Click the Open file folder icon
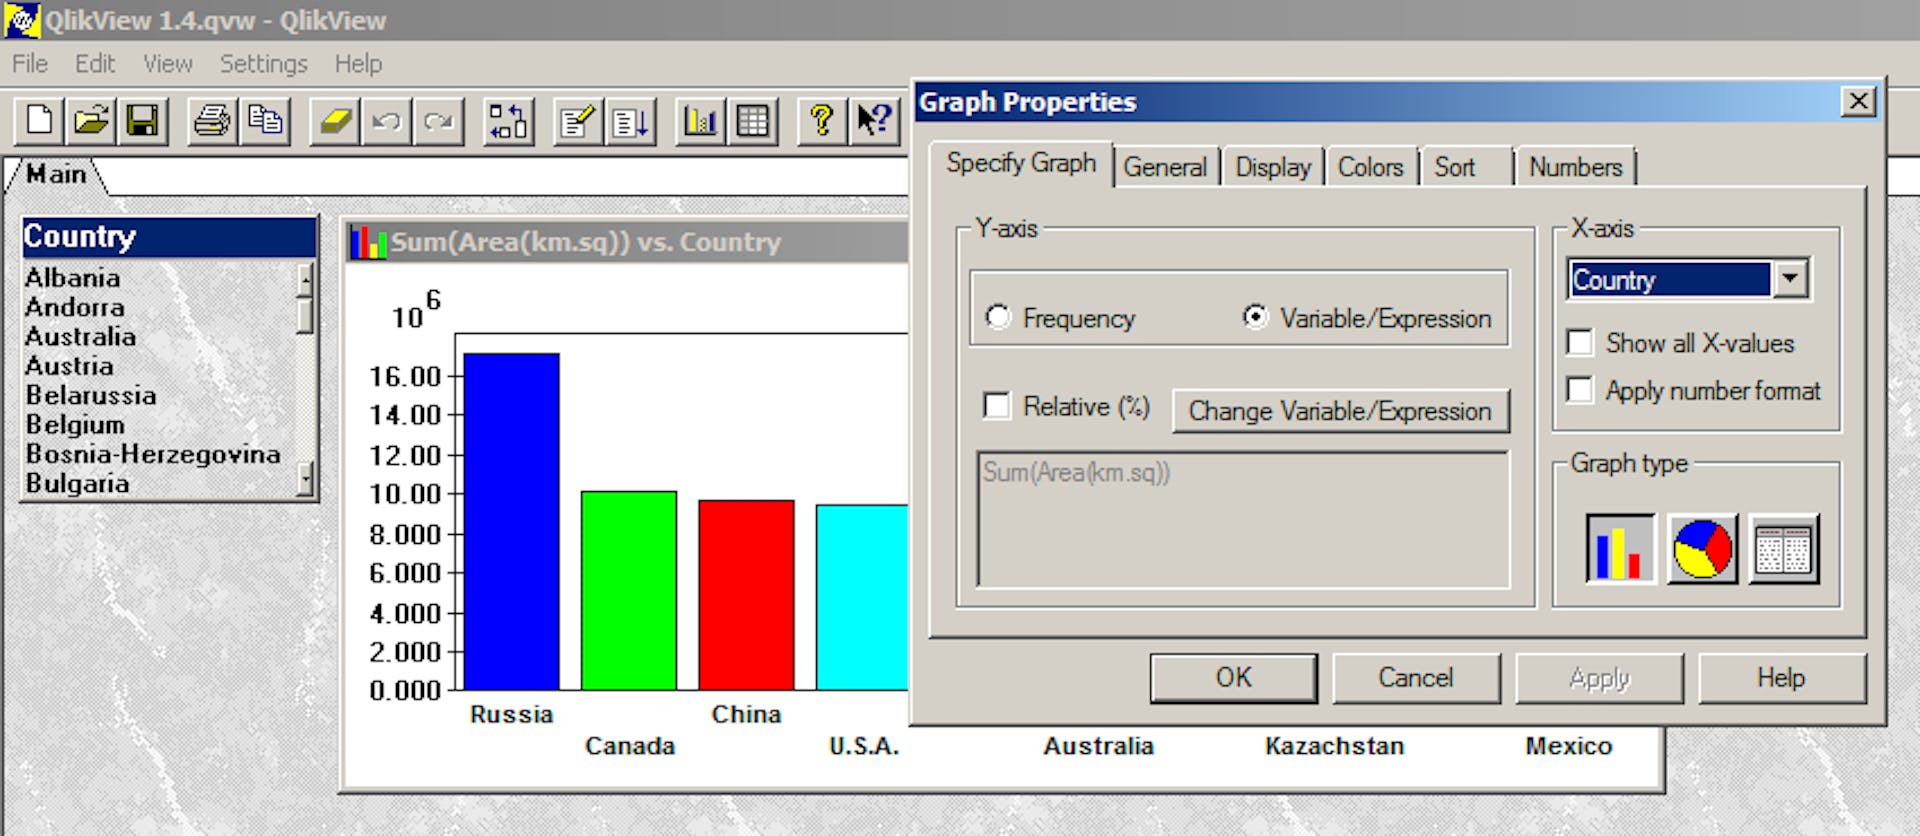The width and height of the screenshot is (1920, 836). 91,122
